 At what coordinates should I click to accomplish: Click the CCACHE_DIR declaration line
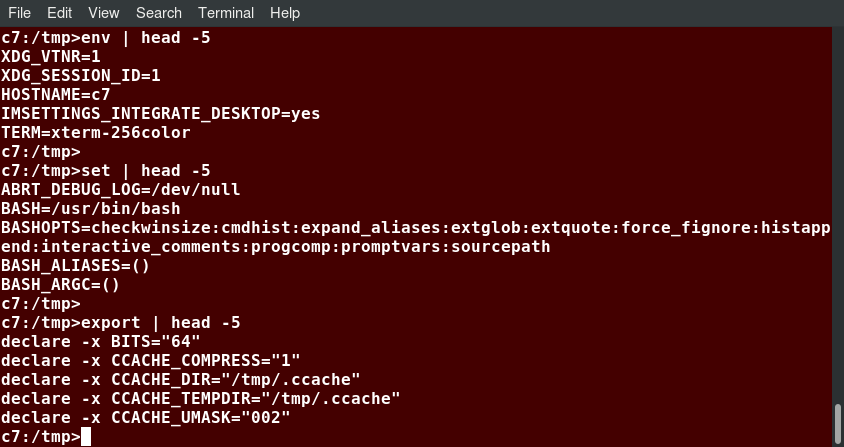(x=180, y=380)
